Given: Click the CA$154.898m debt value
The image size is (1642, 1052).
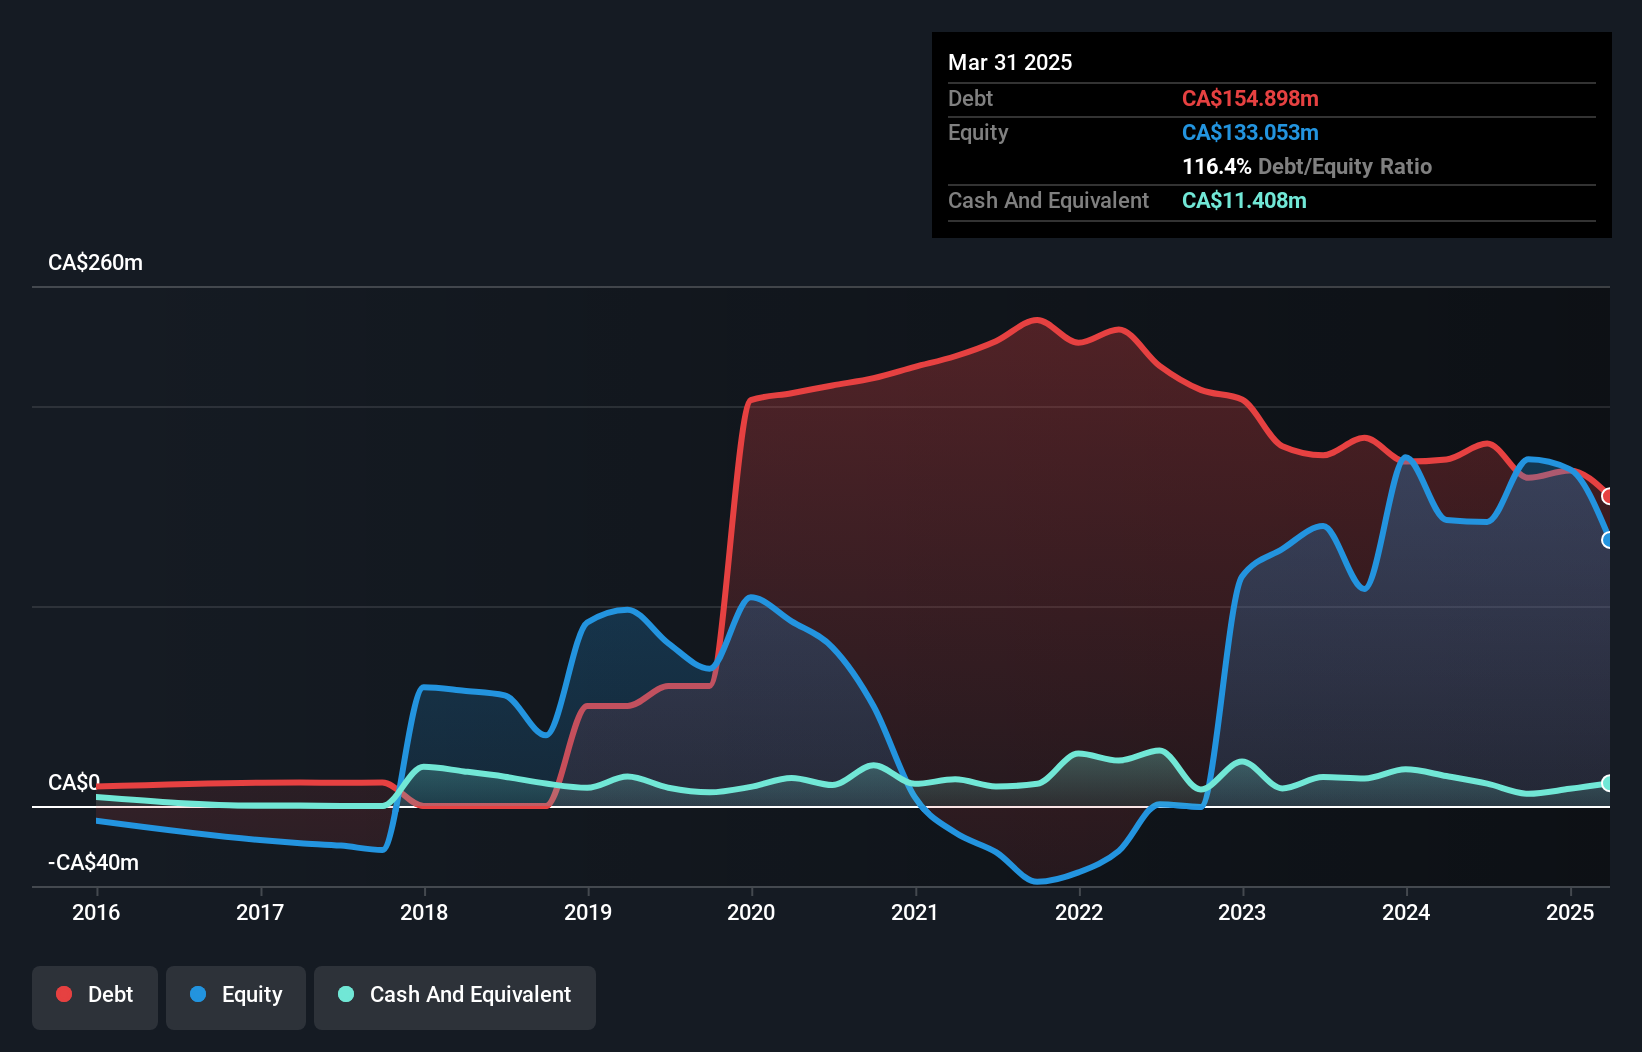Looking at the screenshot, I should [1250, 98].
